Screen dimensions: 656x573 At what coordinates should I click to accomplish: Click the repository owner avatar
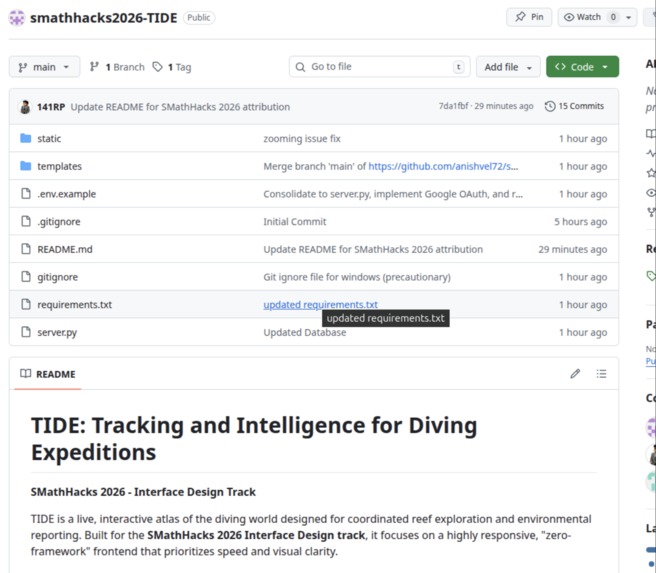(17, 18)
